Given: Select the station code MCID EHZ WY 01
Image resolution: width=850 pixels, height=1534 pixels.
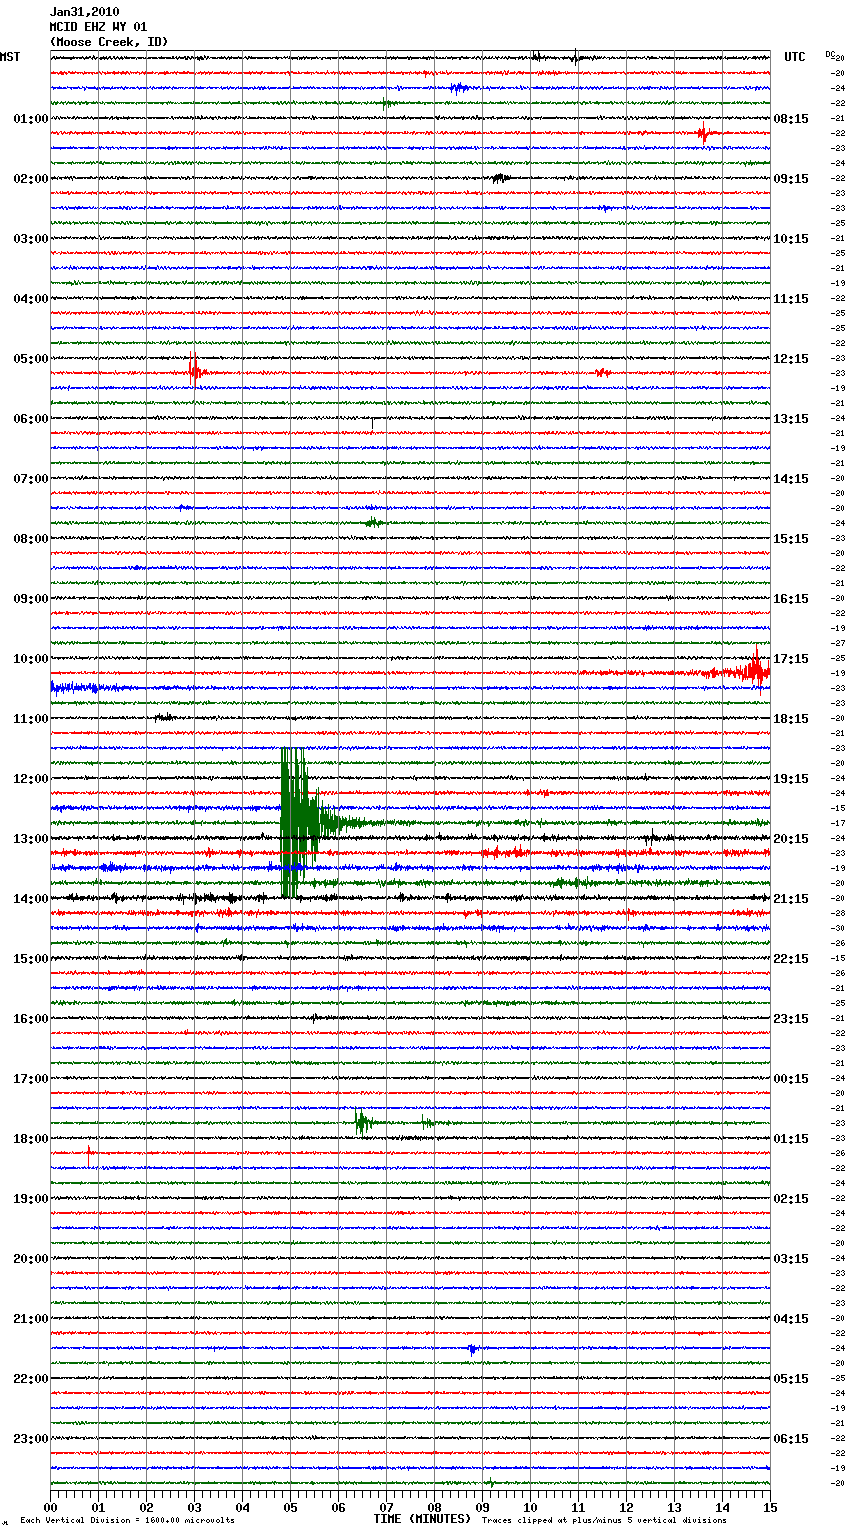Looking at the screenshot, I should coord(98,27).
